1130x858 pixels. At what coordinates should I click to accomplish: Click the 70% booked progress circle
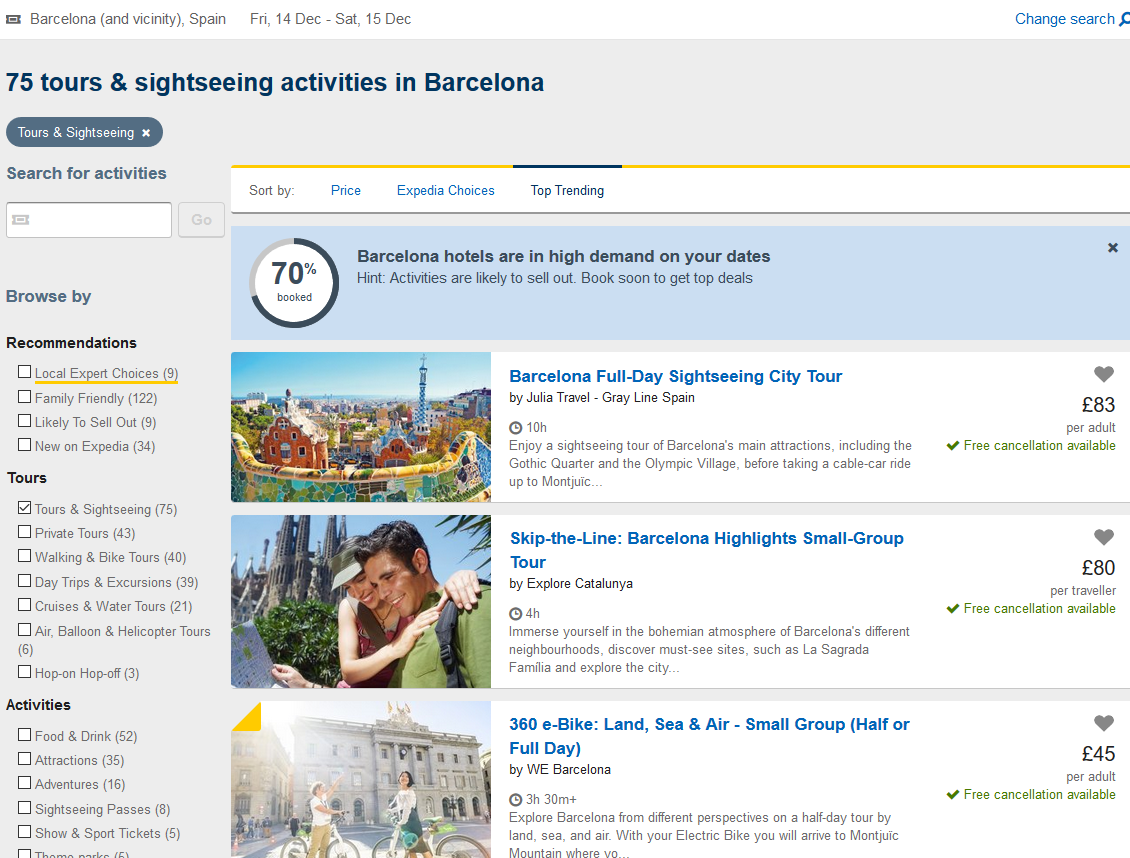point(294,283)
